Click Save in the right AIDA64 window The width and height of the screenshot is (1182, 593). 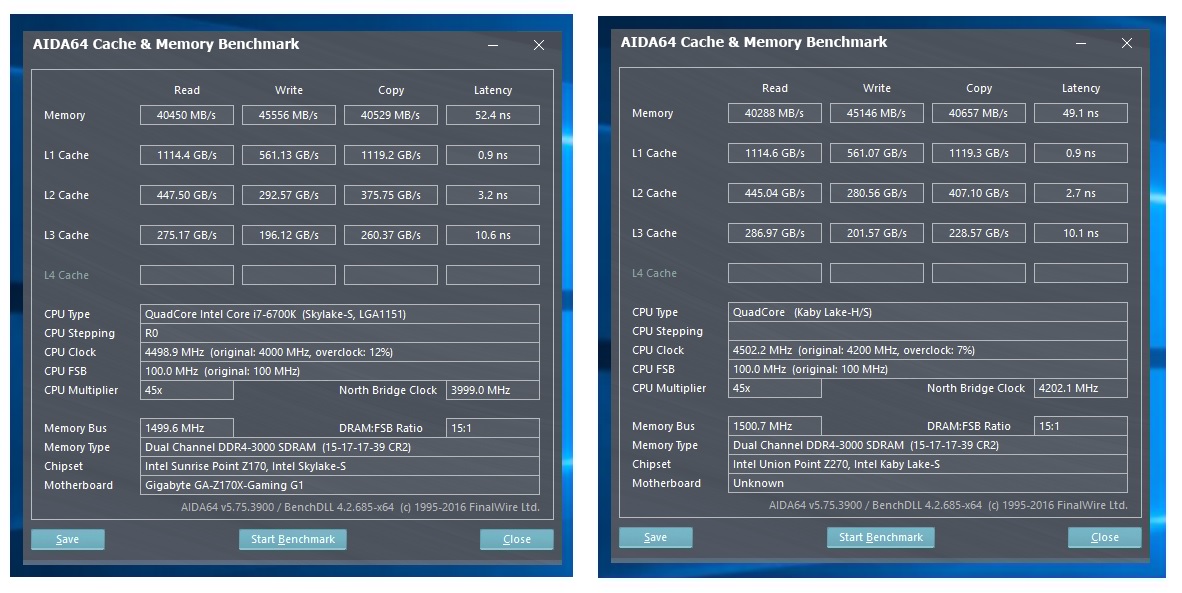655,537
